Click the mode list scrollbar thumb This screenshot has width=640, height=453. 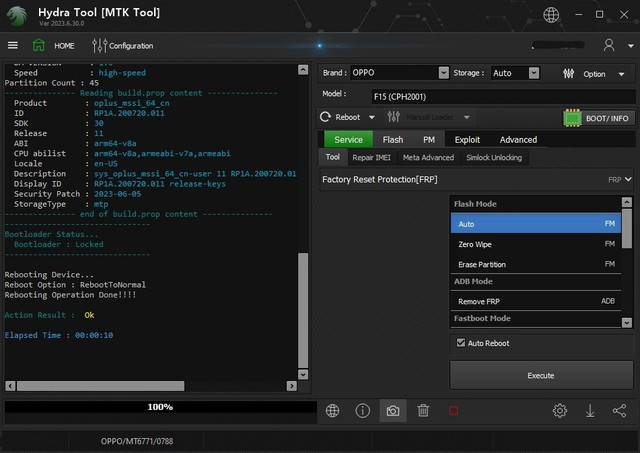pos(627,228)
